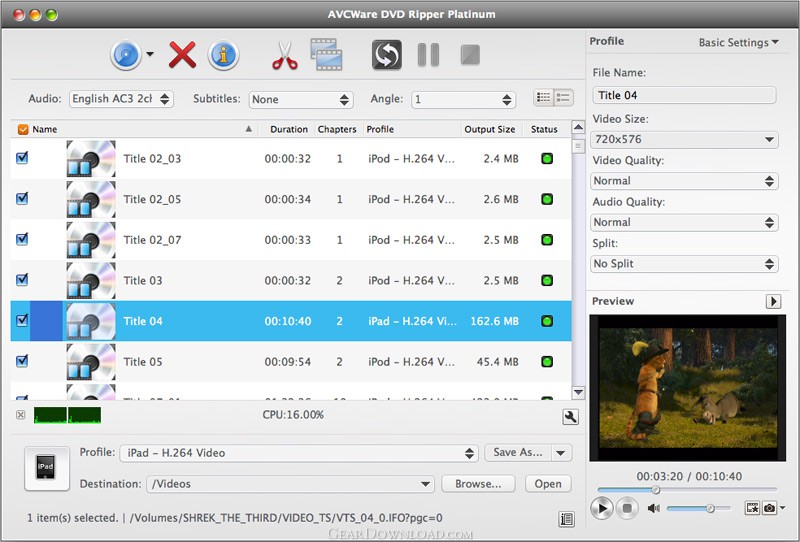800x542 pixels.
Task: Sort by Profile column header
Action: click(411, 130)
